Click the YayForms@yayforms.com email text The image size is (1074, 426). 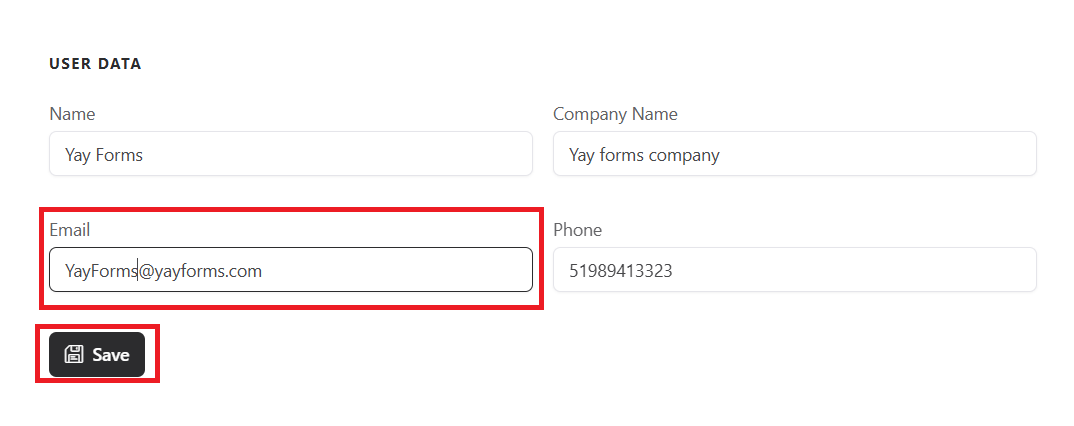tap(163, 270)
